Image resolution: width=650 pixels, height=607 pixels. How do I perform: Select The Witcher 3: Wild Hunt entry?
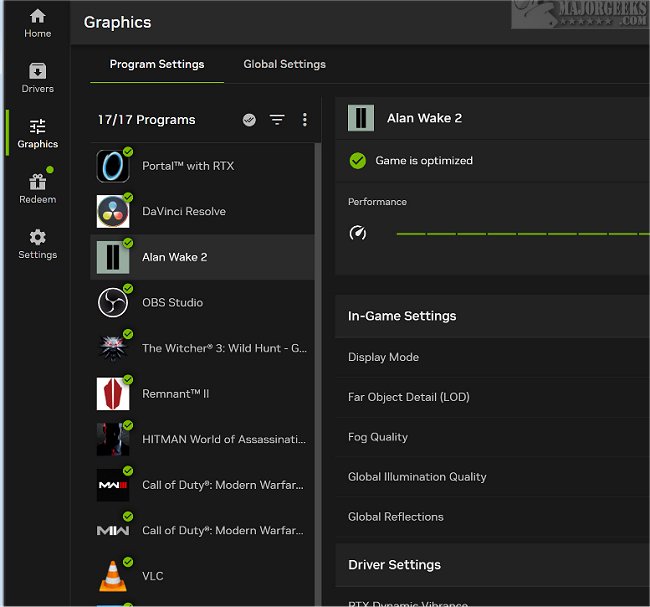click(x=223, y=348)
